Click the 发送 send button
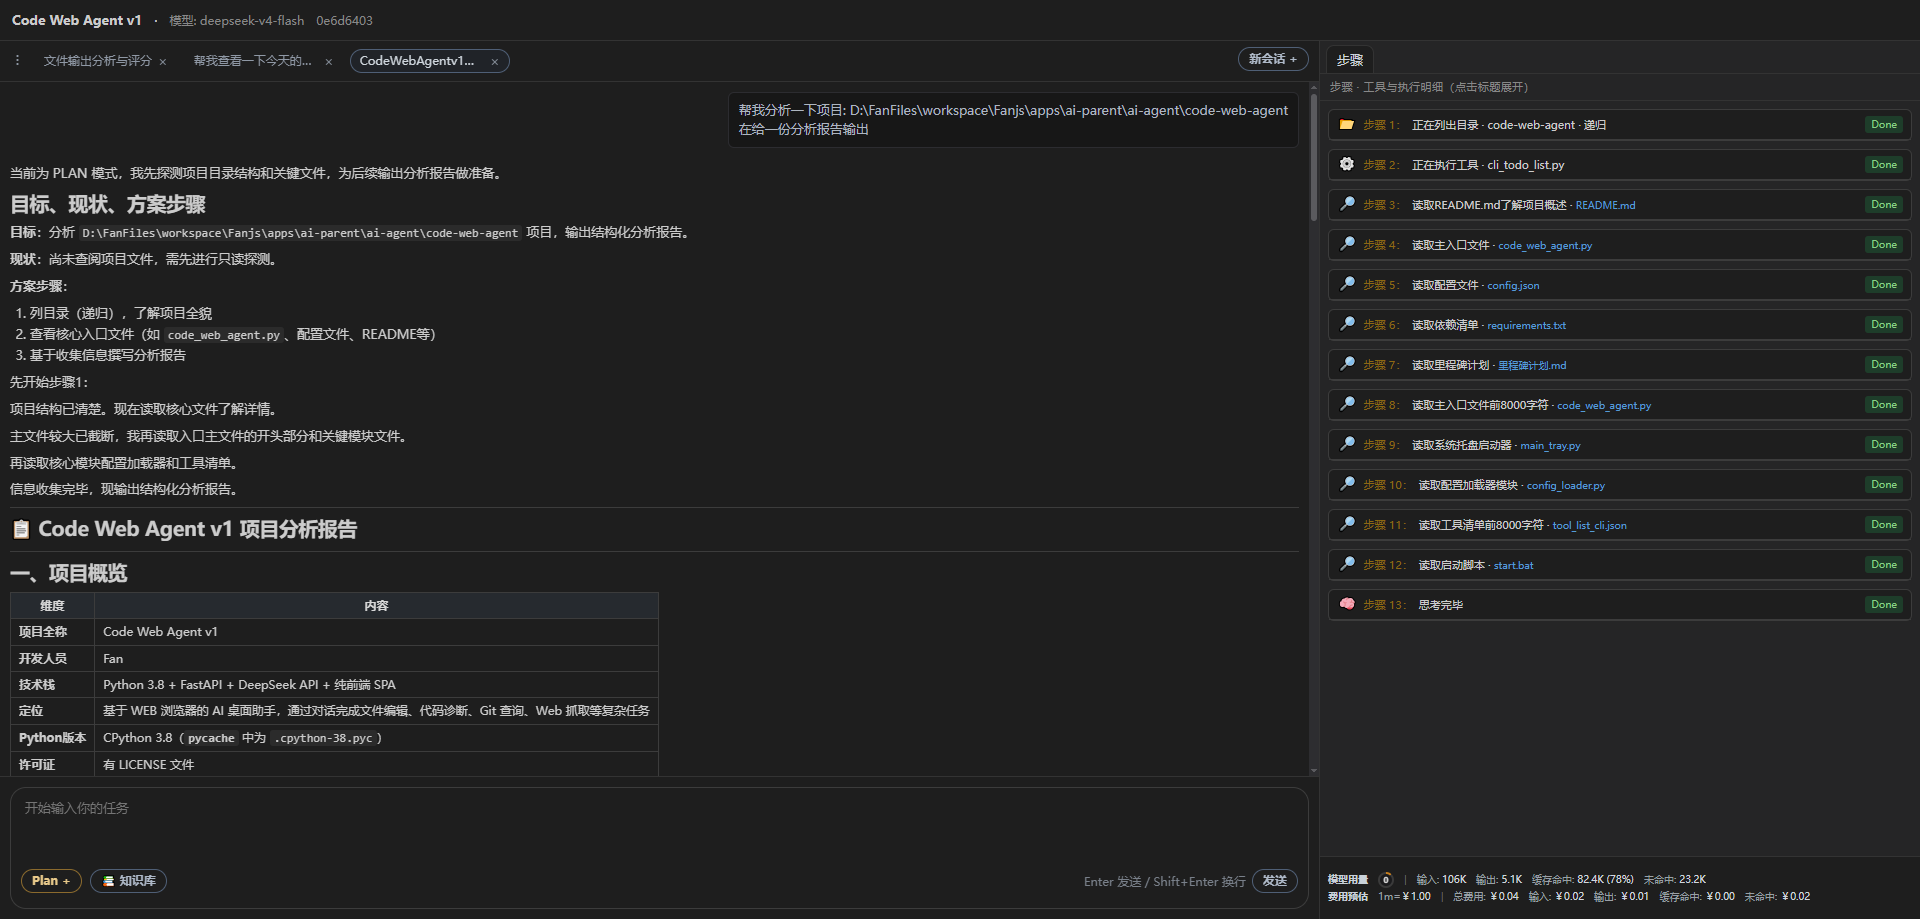Screen dimensions: 1920x919 1275,881
